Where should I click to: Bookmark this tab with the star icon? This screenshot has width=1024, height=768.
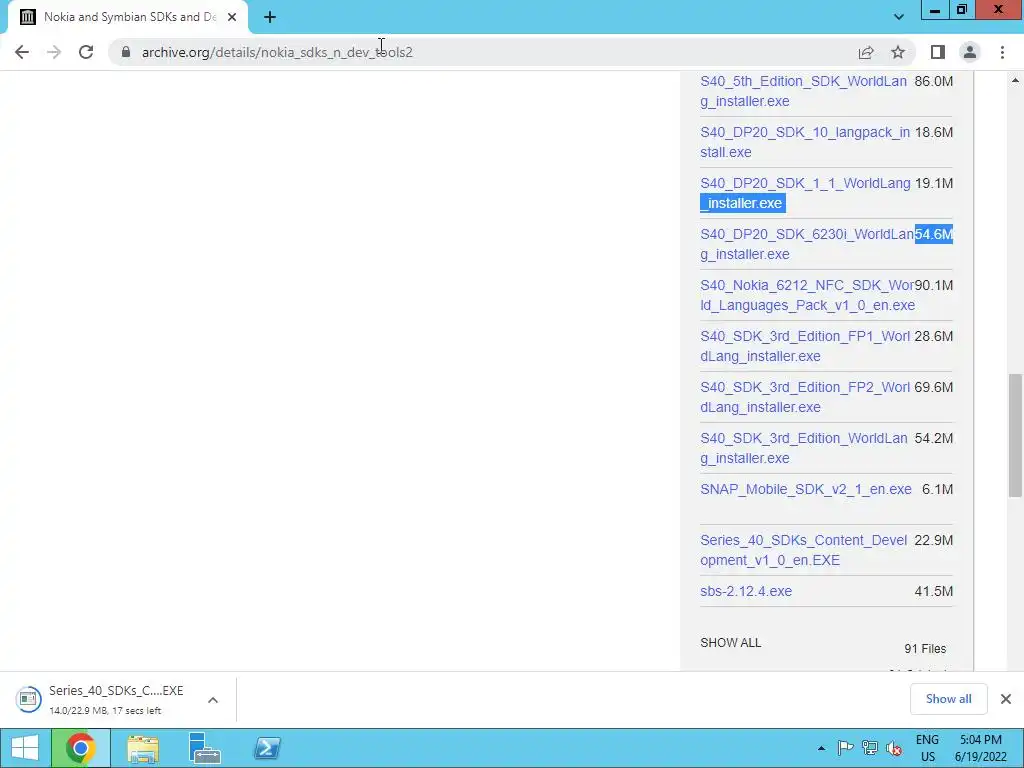coord(898,52)
